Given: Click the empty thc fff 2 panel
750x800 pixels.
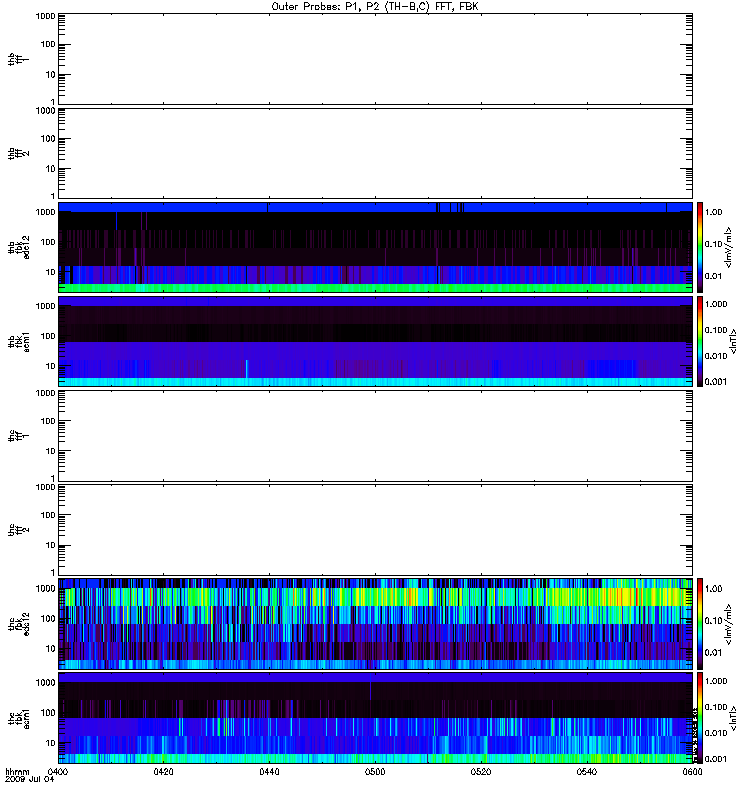Looking at the screenshot, I should pyautogui.click(x=375, y=530).
